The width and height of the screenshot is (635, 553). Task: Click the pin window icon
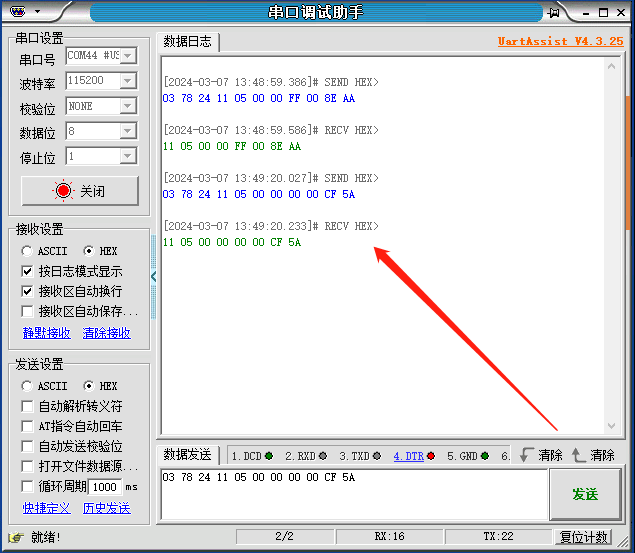click(x=553, y=13)
